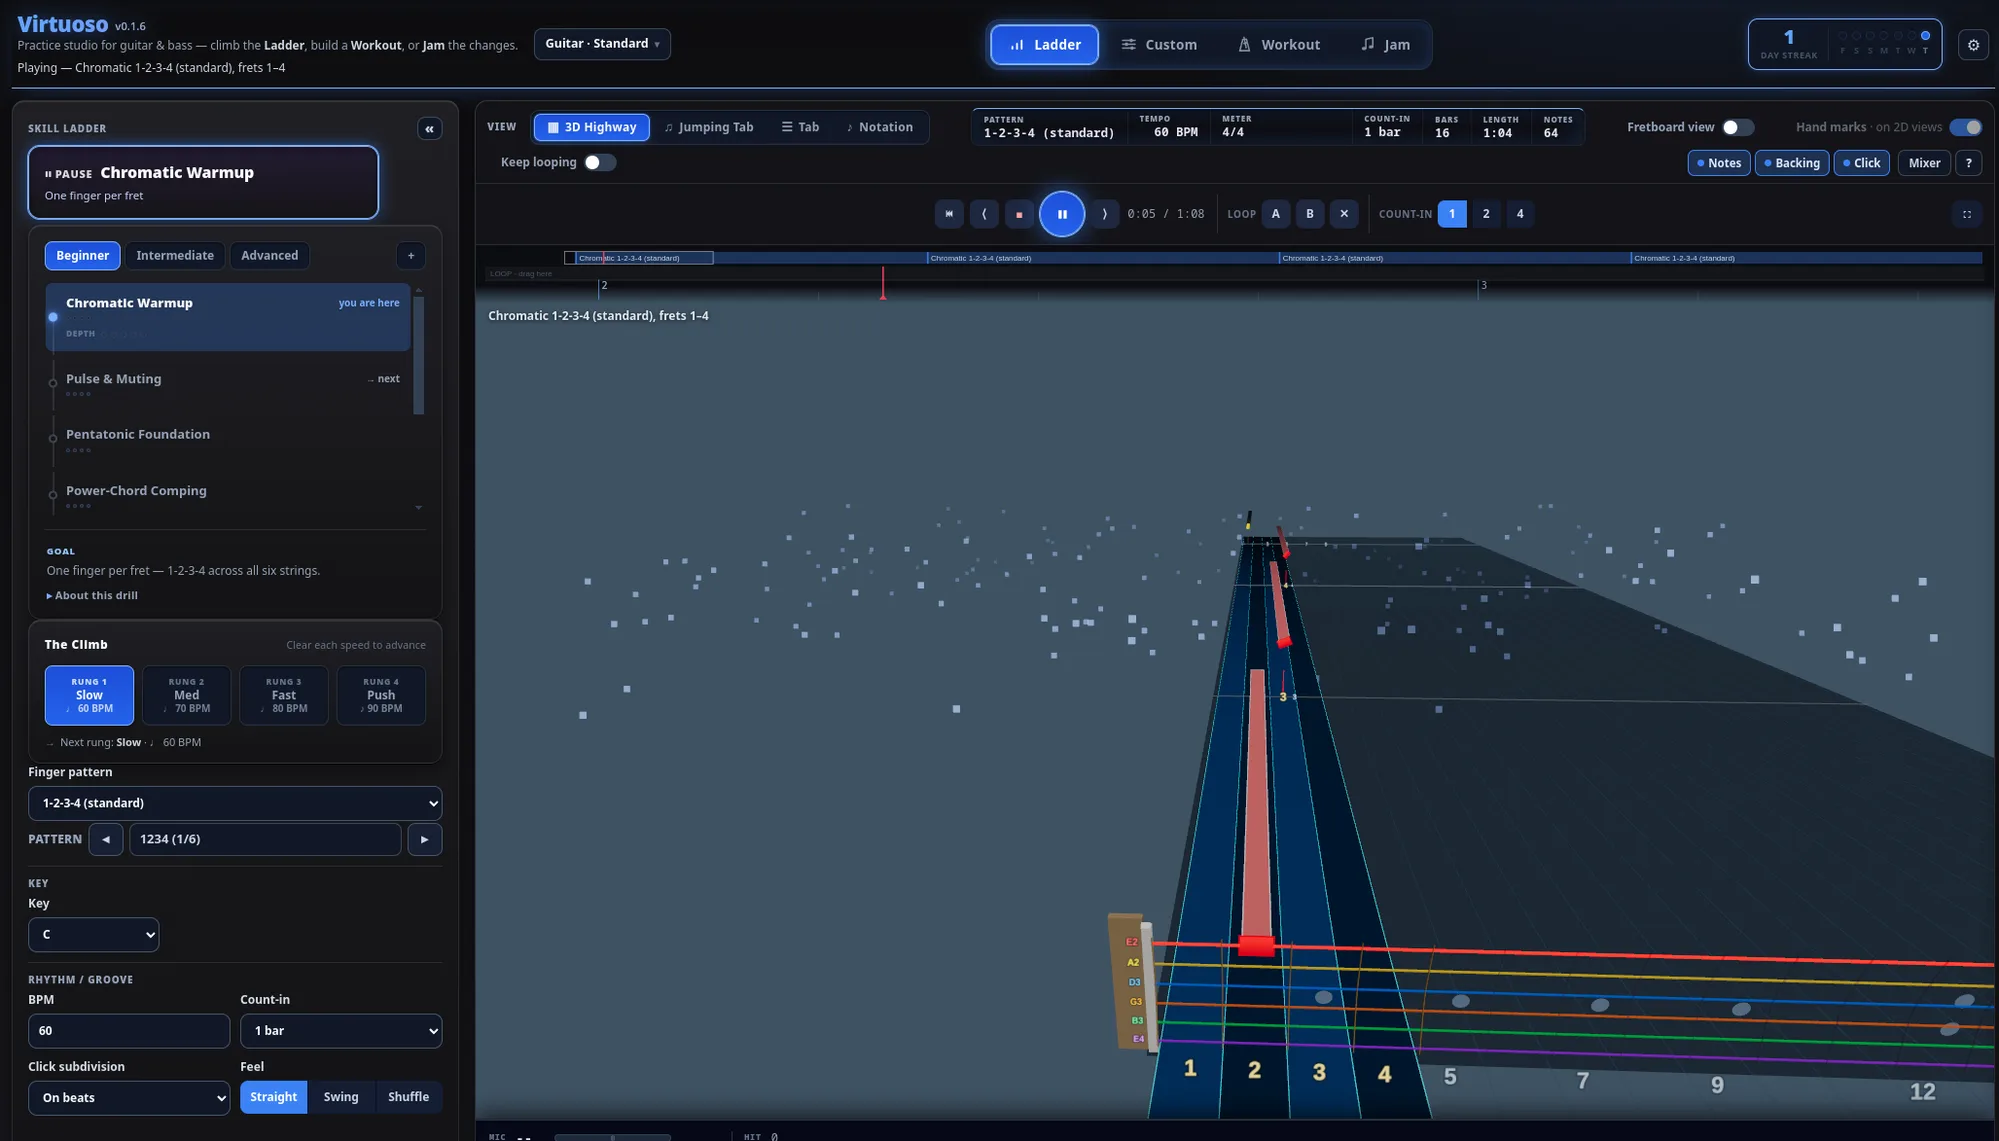Expand About this drill
The width and height of the screenshot is (1999, 1141).
click(92, 596)
